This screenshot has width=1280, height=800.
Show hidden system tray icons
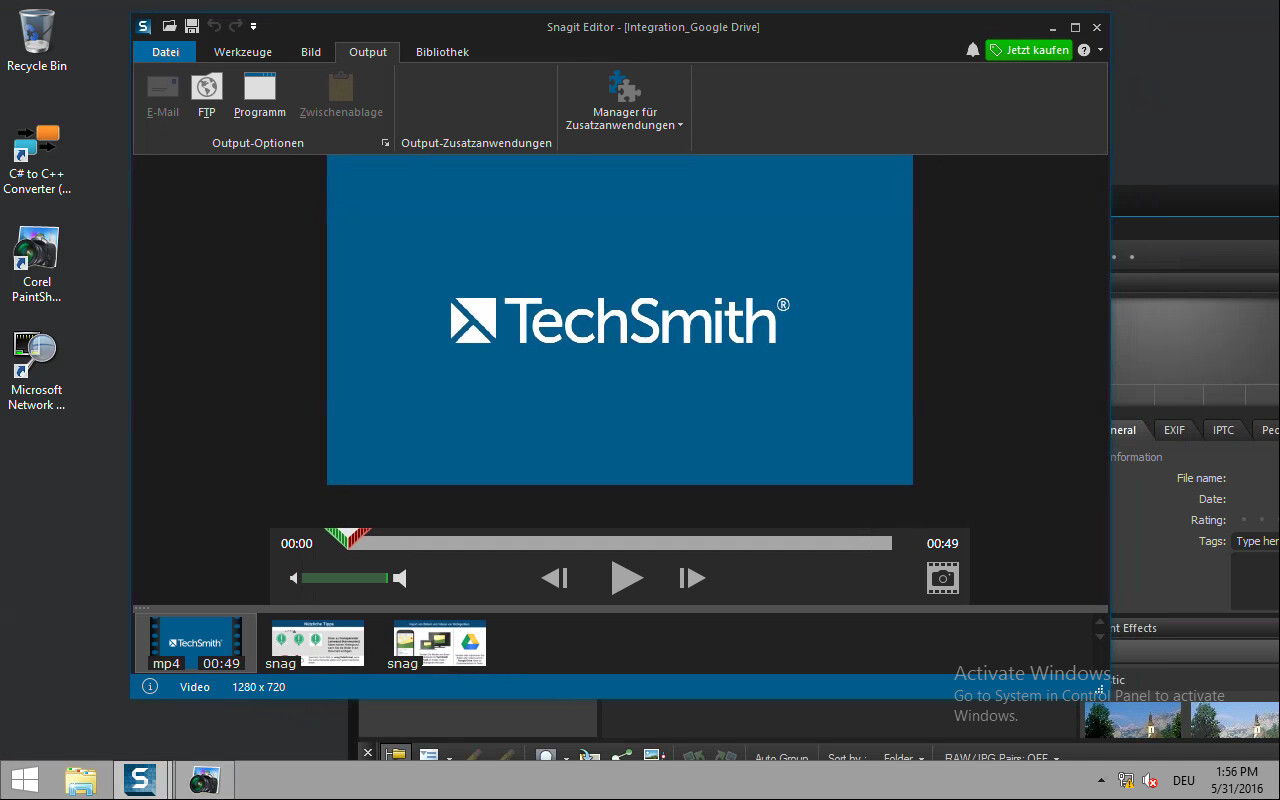coord(1102,781)
